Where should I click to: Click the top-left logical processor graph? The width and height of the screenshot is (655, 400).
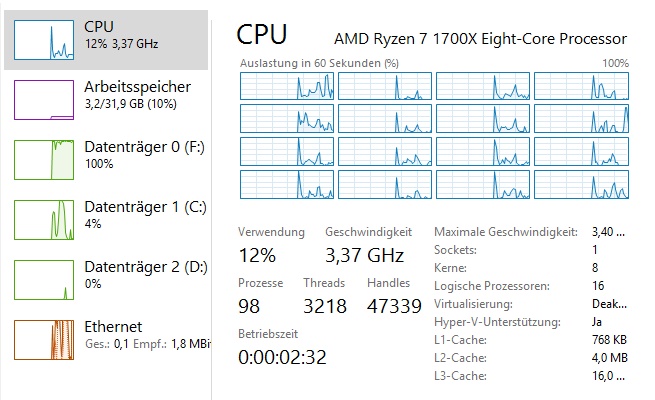287,86
